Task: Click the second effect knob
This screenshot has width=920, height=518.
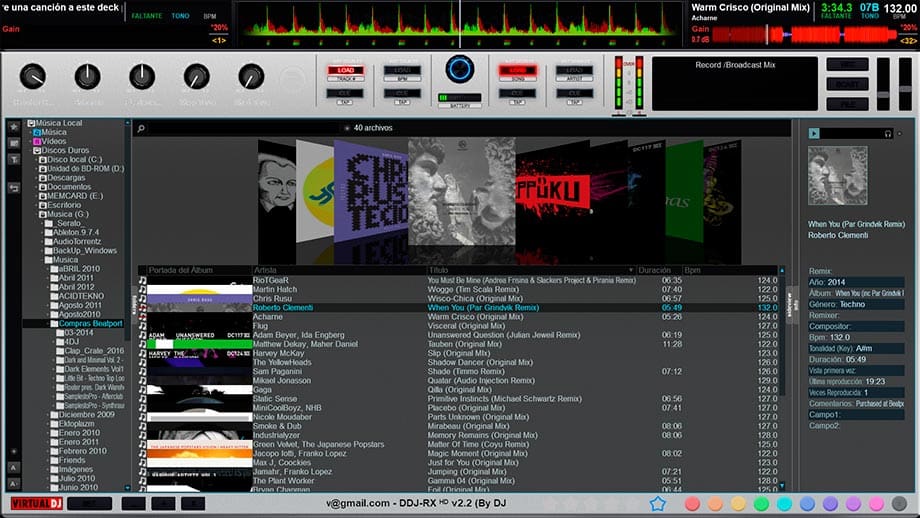Action: pyautogui.click(x=87, y=76)
